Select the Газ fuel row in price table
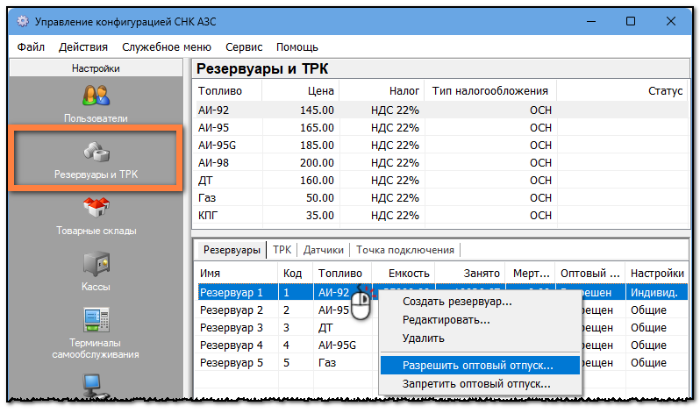This screenshot has width=700, height=413. 442,197
